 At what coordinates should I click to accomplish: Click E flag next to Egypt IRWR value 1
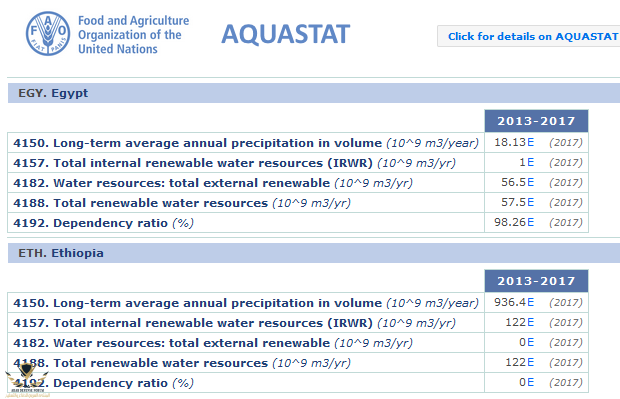(530, 162)
